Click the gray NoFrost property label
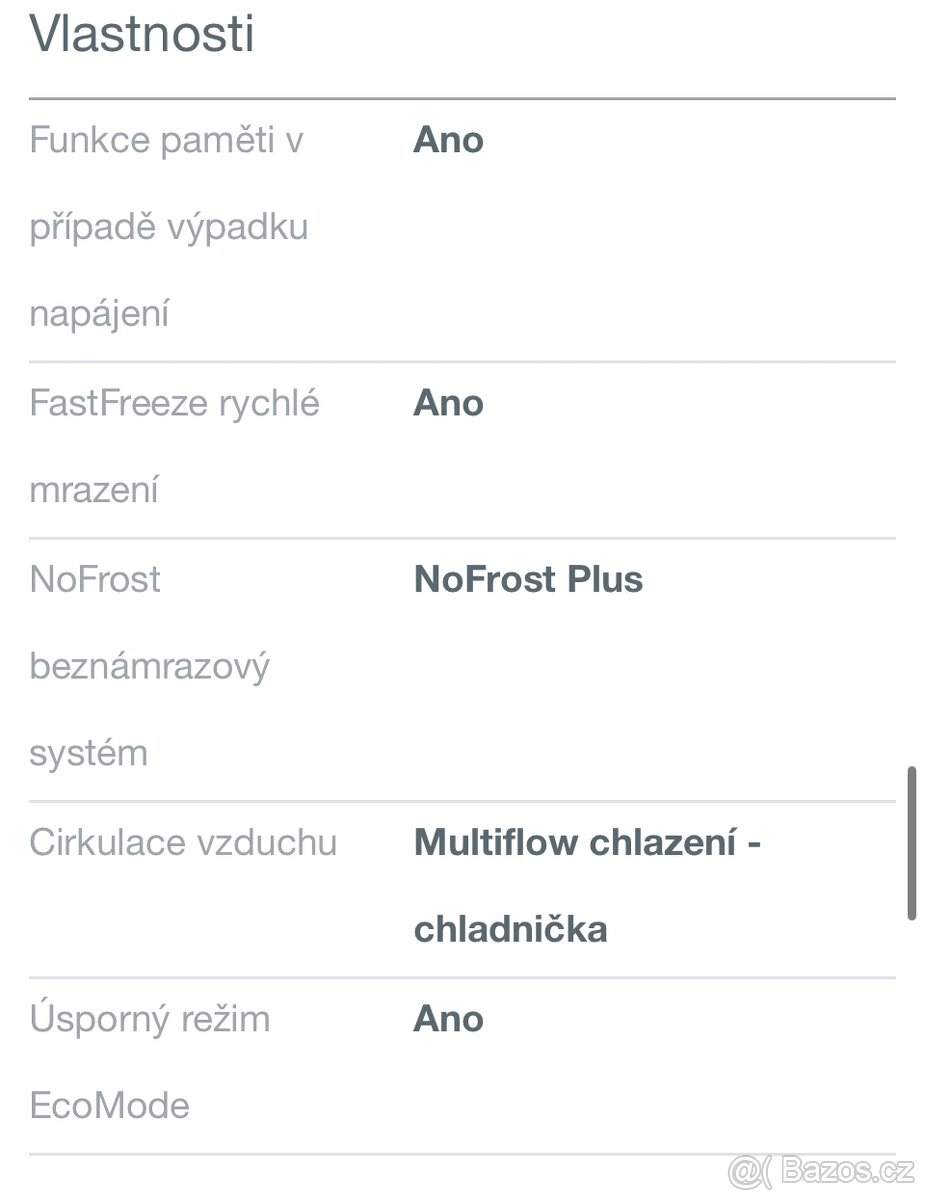This screenshot has height=1200, width=925. (x=95, y=580)
